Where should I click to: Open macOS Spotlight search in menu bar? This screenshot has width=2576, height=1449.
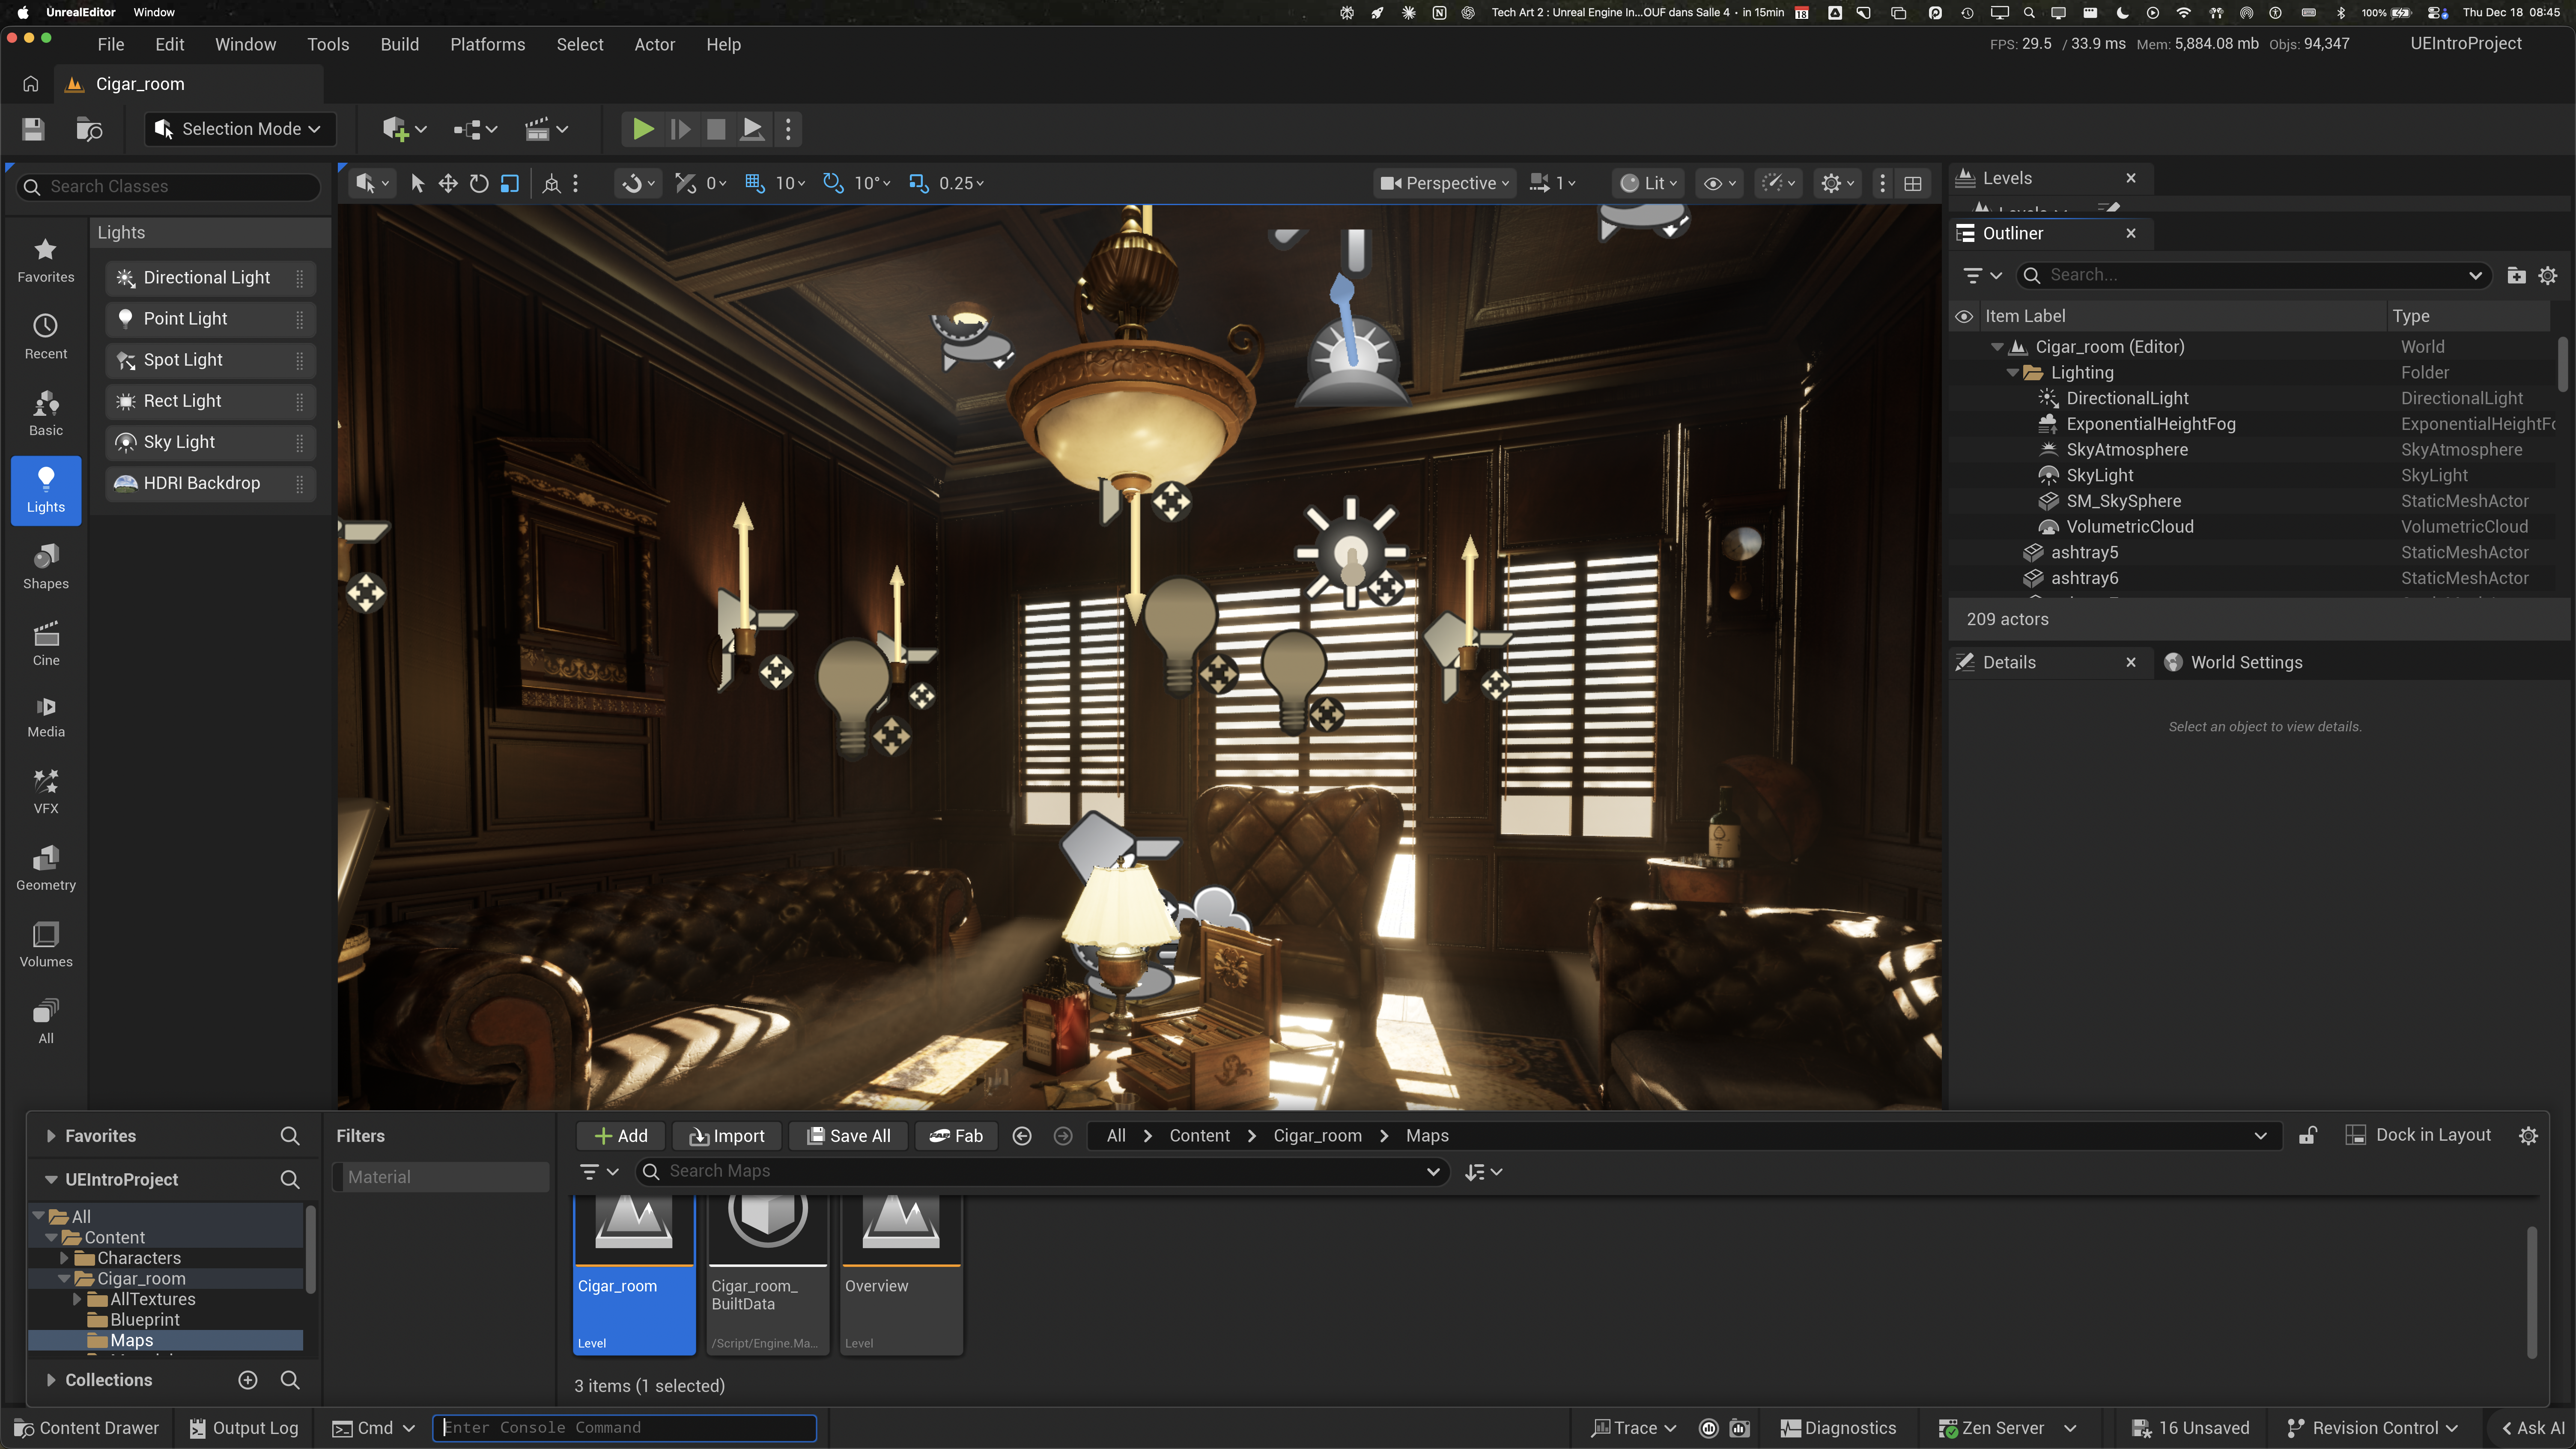[2029, 13]
